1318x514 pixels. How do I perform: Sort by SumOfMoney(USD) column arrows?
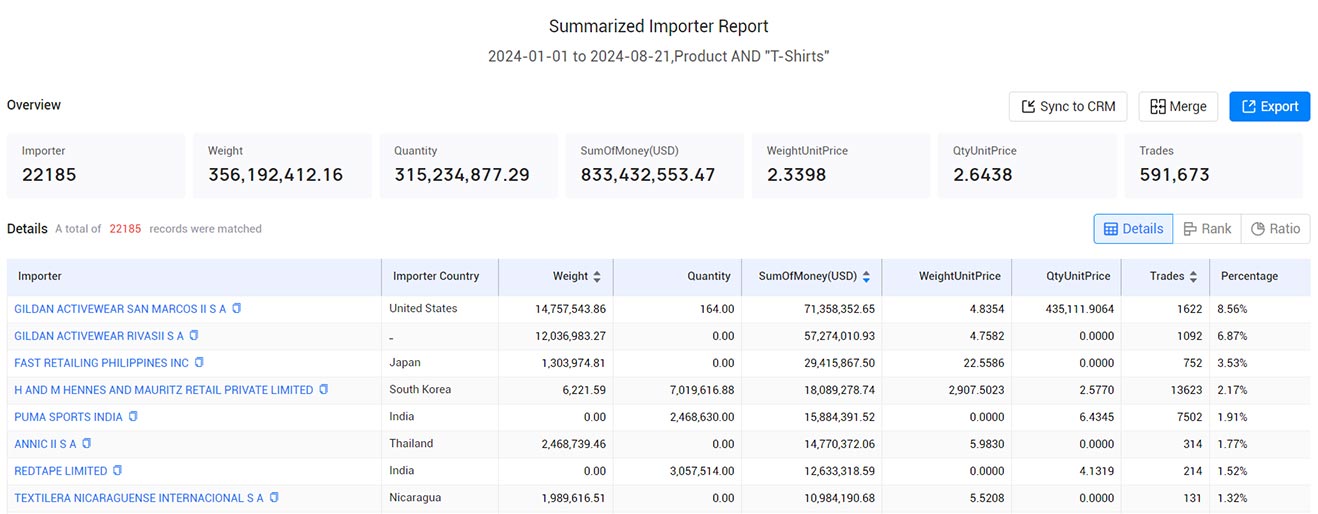click(866, 277)
